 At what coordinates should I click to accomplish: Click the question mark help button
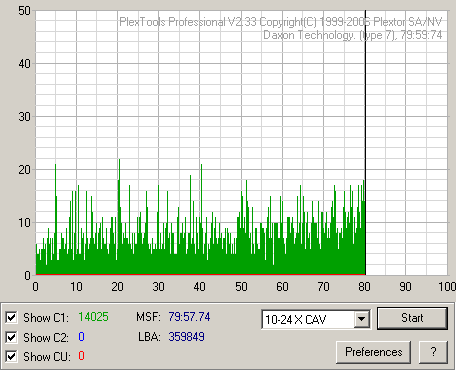pyautogui.click(x=433, y=352)
